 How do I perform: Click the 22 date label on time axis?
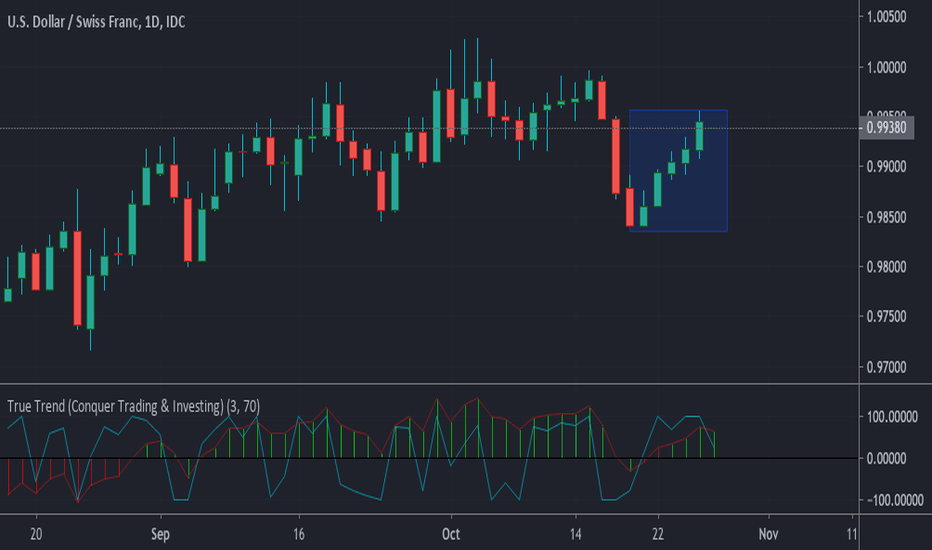pos(657,534)
